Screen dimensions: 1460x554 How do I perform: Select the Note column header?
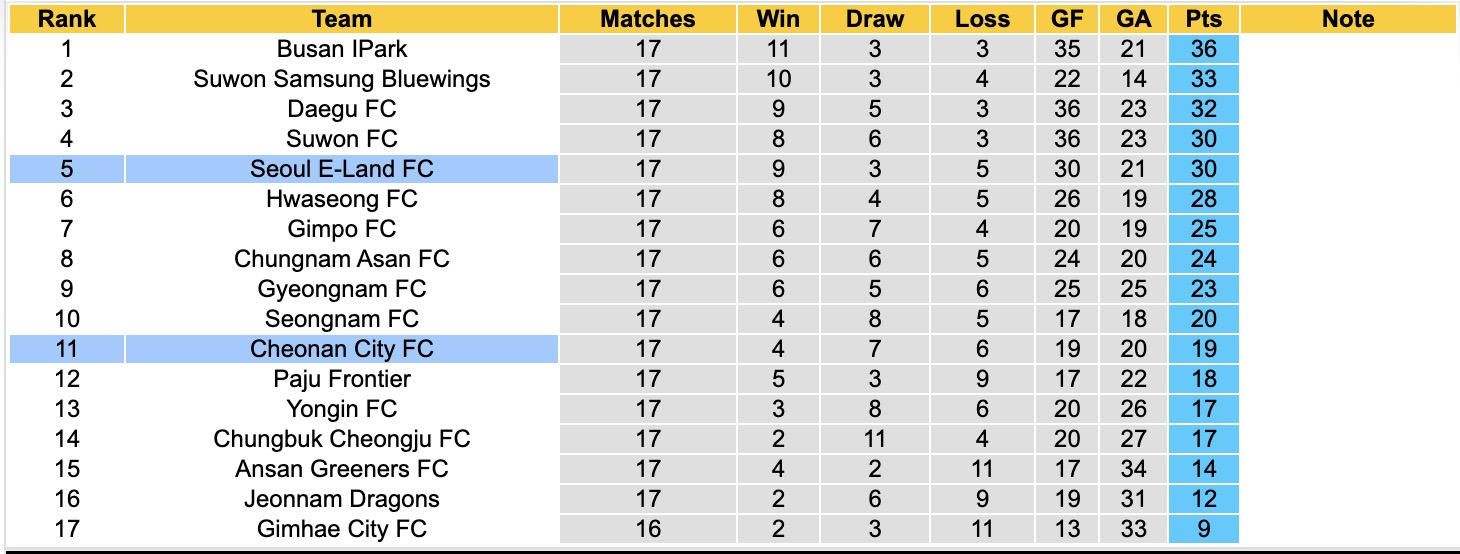pyautogui.click(x=1347, y=19)
